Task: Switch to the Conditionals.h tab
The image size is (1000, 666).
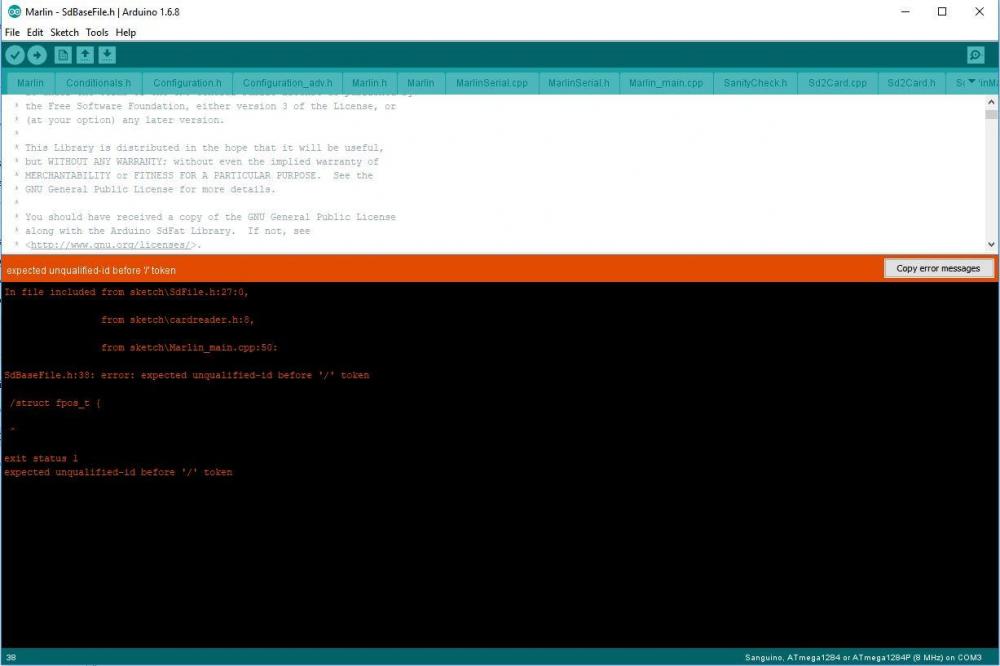Action: coord(98,83)
